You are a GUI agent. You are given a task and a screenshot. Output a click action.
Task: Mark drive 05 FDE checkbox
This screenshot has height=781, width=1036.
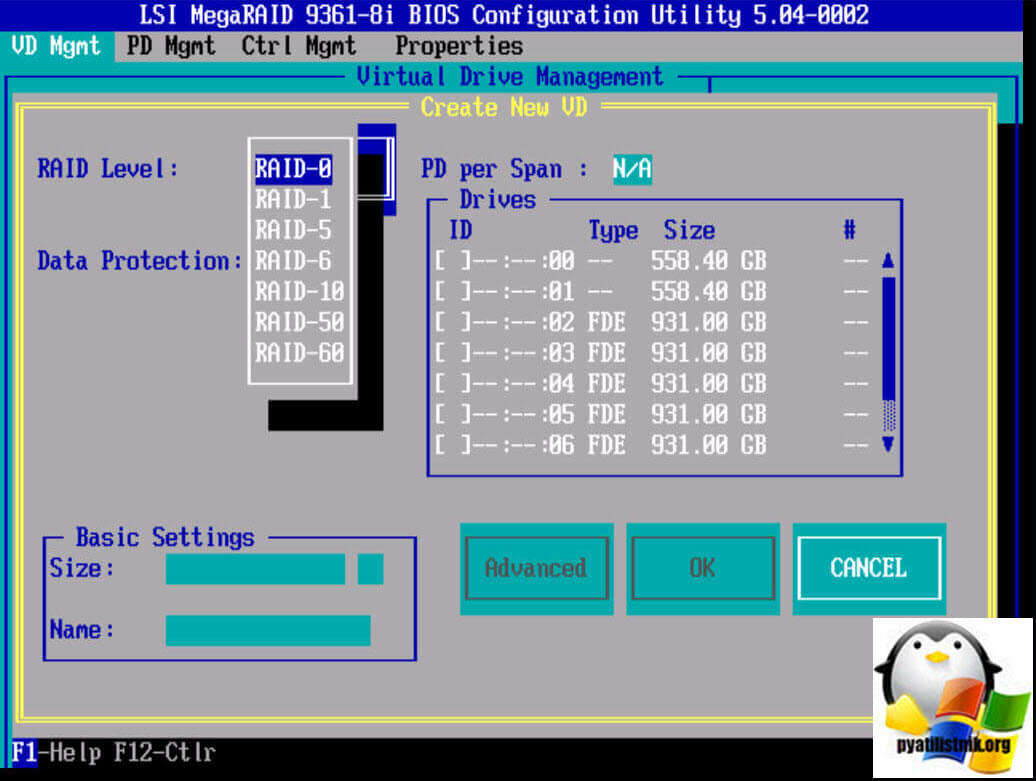coord(453,414)
